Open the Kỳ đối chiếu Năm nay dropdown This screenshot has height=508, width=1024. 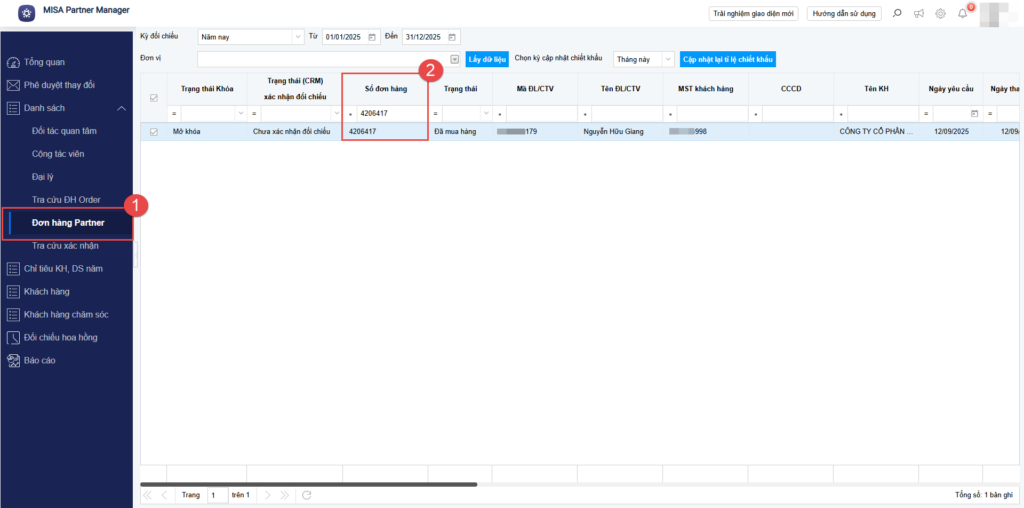(298, 37)
